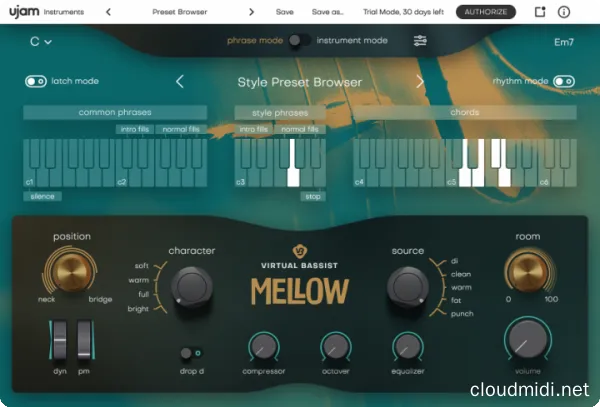The width and height of the screenshot is (600, 407).
Task: Click the volume knob
Action: (x=526, y=343)
